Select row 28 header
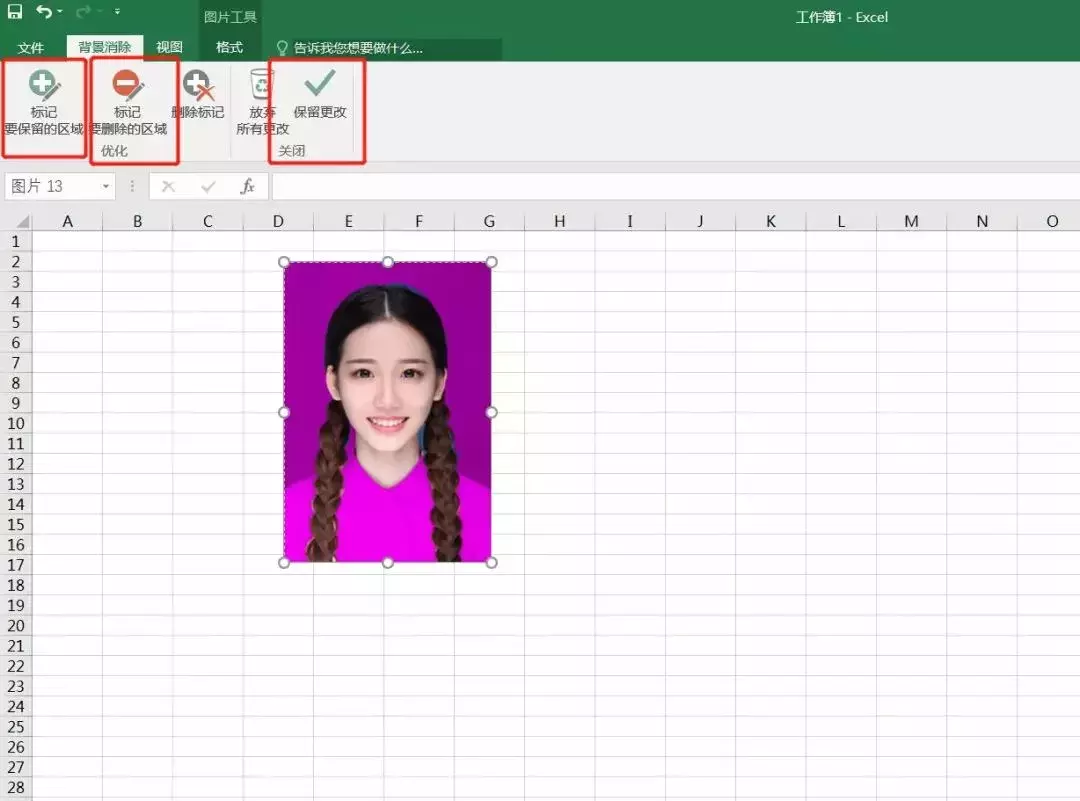The height and width of the screenshot is (801, 1080). tap(16, 788)
